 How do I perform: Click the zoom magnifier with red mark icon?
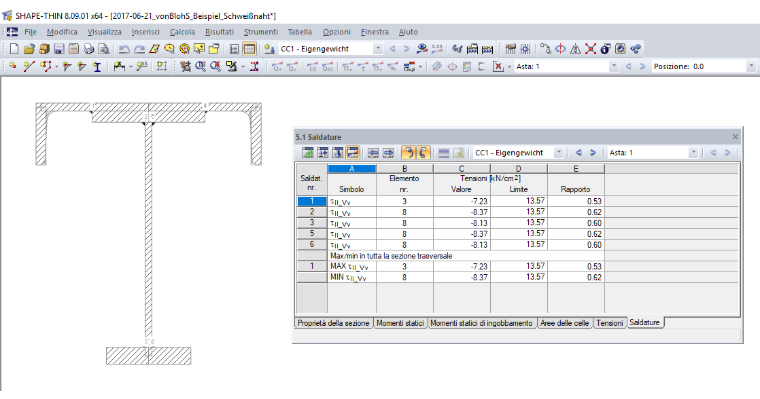[x=216, y=66]
